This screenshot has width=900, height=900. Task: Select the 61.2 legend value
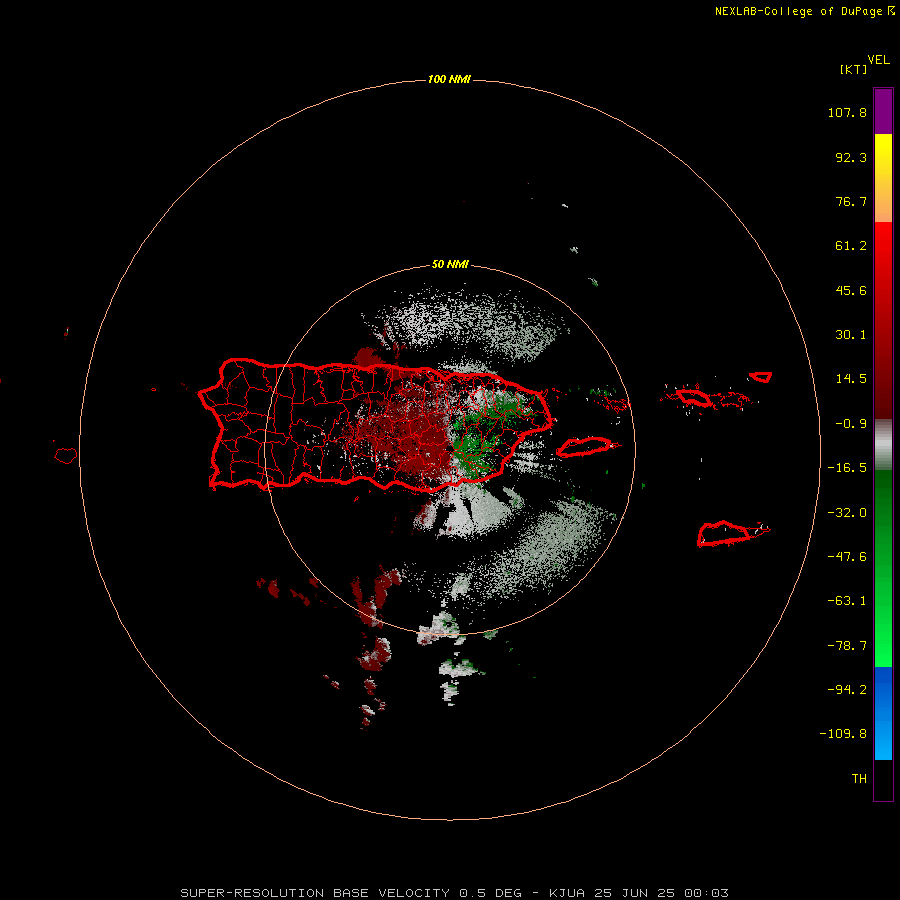[x=851, y=246]
